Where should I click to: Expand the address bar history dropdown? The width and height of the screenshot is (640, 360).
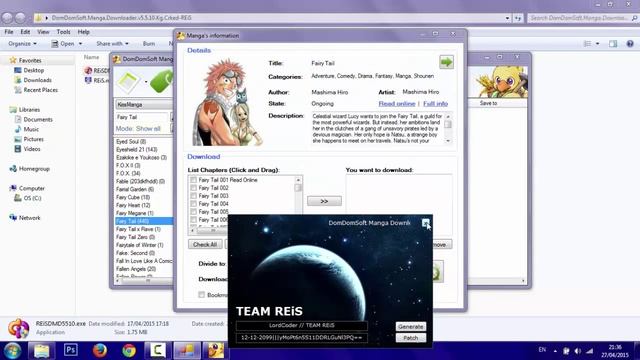click(507, 18)
